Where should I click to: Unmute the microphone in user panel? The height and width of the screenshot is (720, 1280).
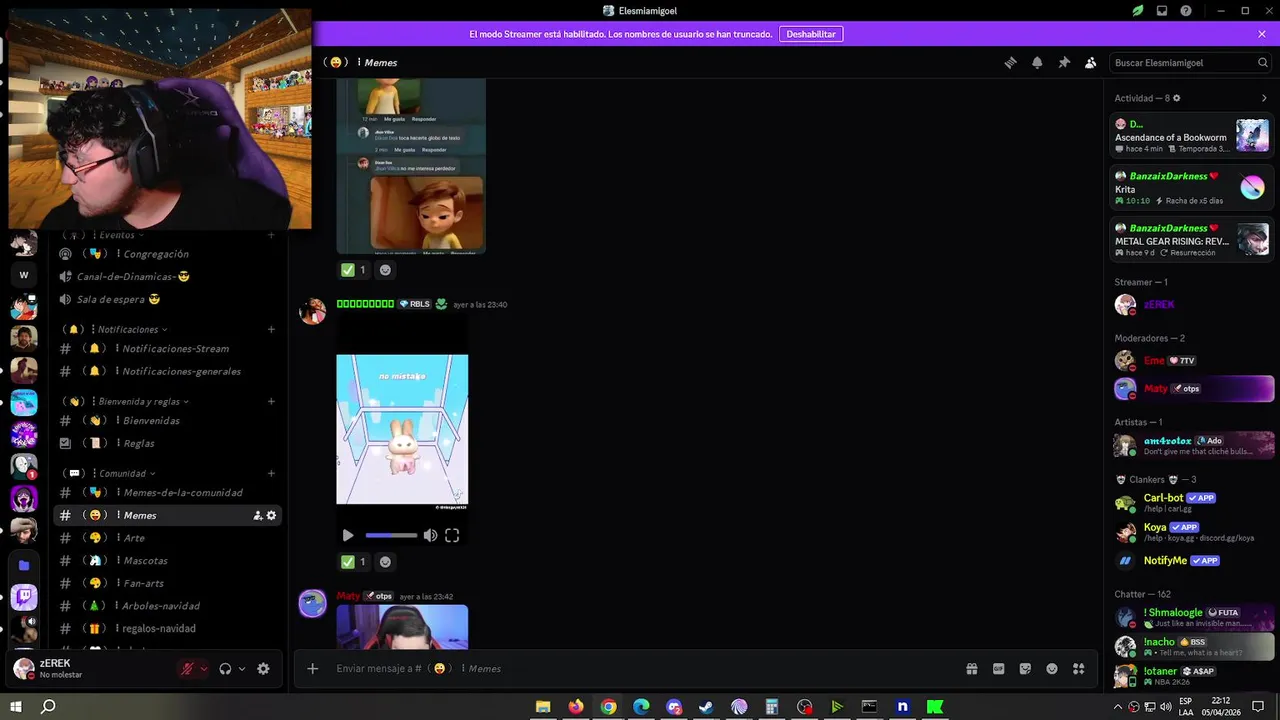coord(187,669)
